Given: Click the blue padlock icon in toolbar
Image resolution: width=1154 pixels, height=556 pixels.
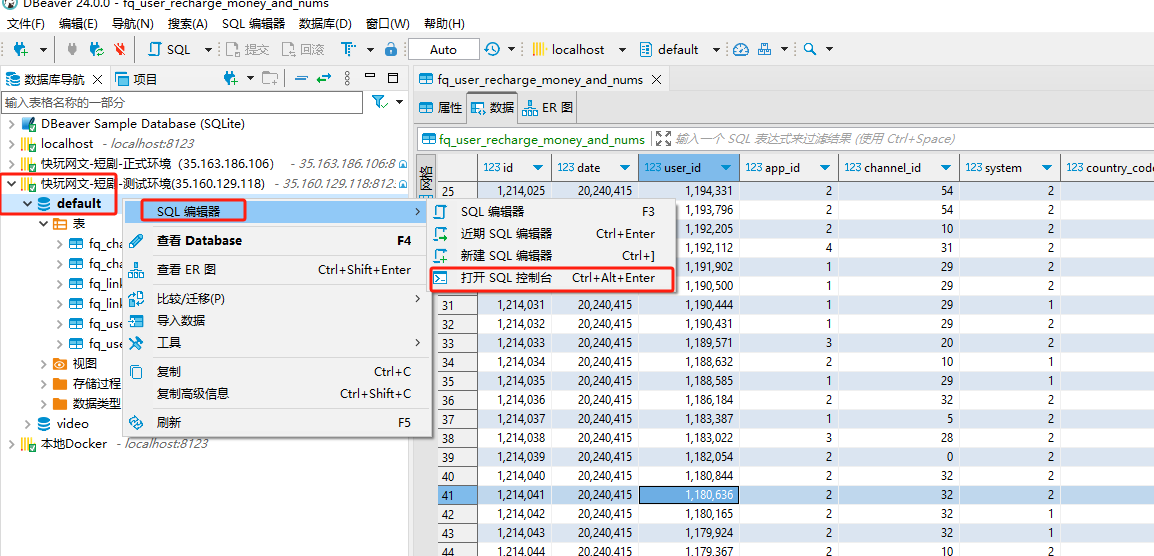Looking at the screenshot, I should [392, 49].
